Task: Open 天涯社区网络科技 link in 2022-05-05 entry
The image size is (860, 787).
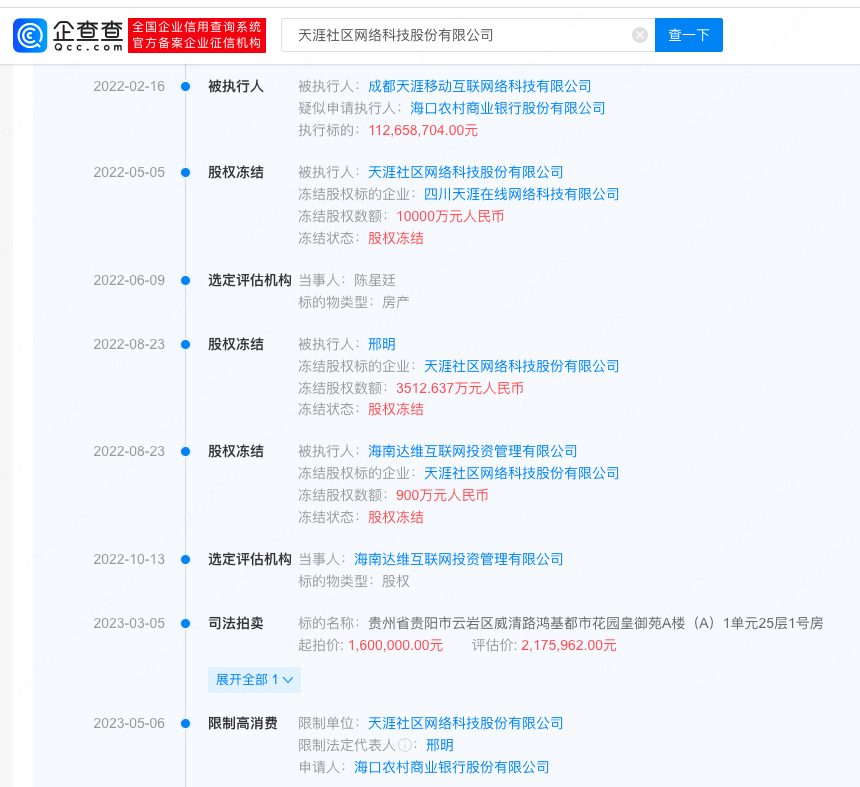Action: pos(465,172)
